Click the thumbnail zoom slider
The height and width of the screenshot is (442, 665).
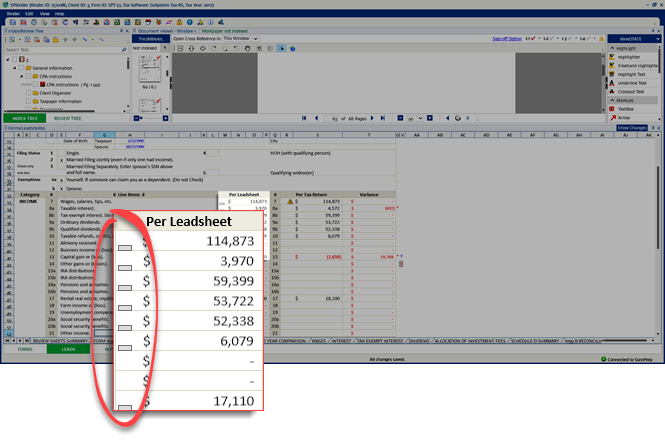[x=151, y=117]
